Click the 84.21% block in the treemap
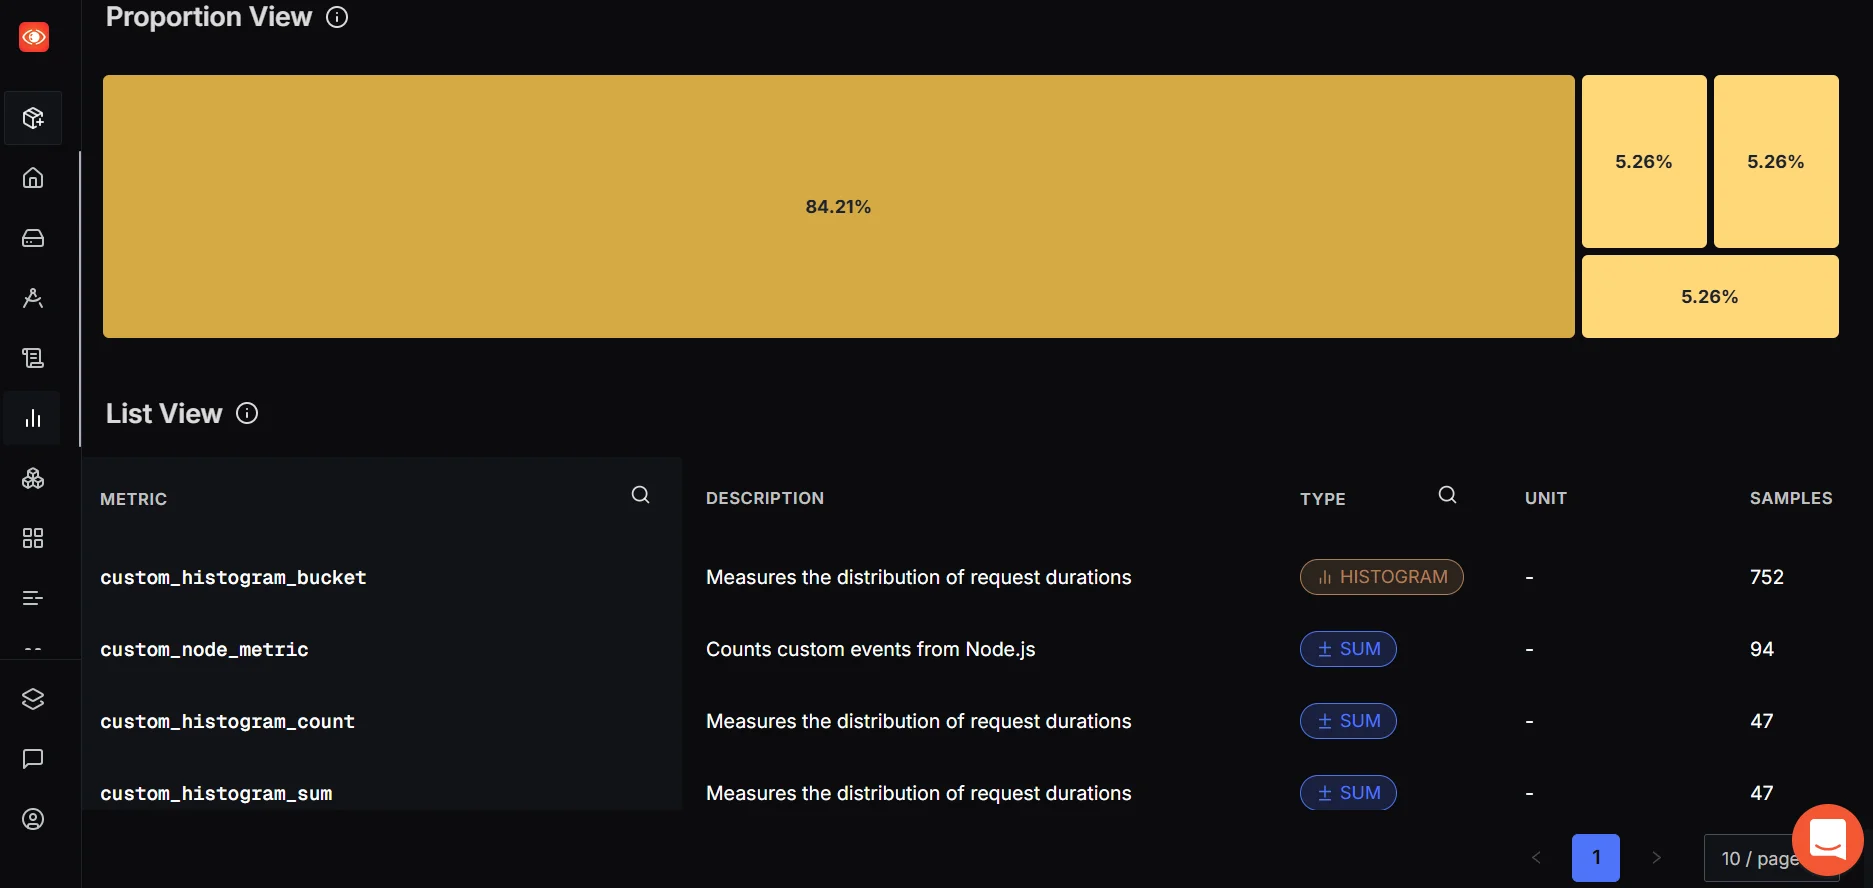This screenshot has height=888, width=1873. coord(838,207)
